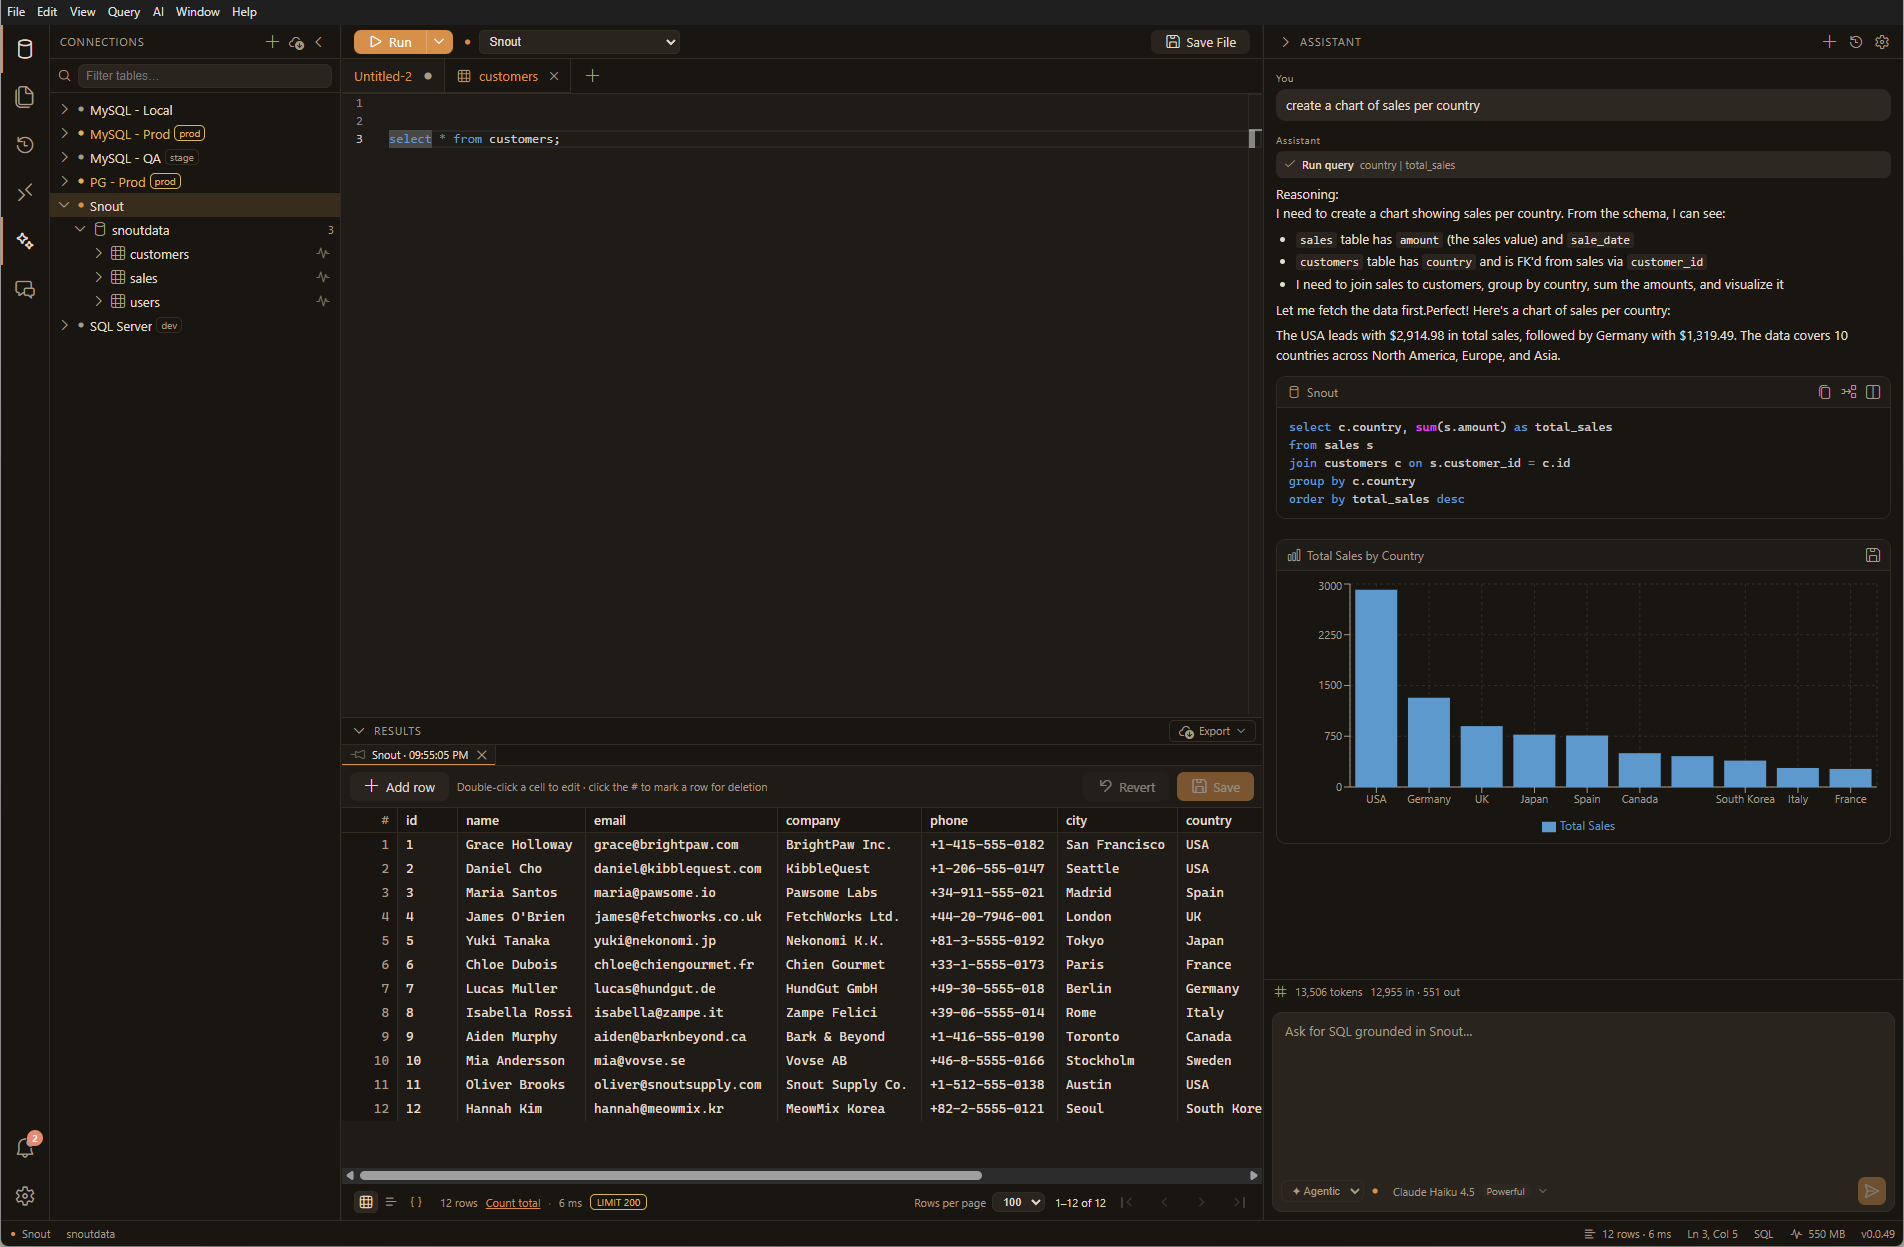
Task: Open assistant settings gear
Action: [x=1882, y=42]
